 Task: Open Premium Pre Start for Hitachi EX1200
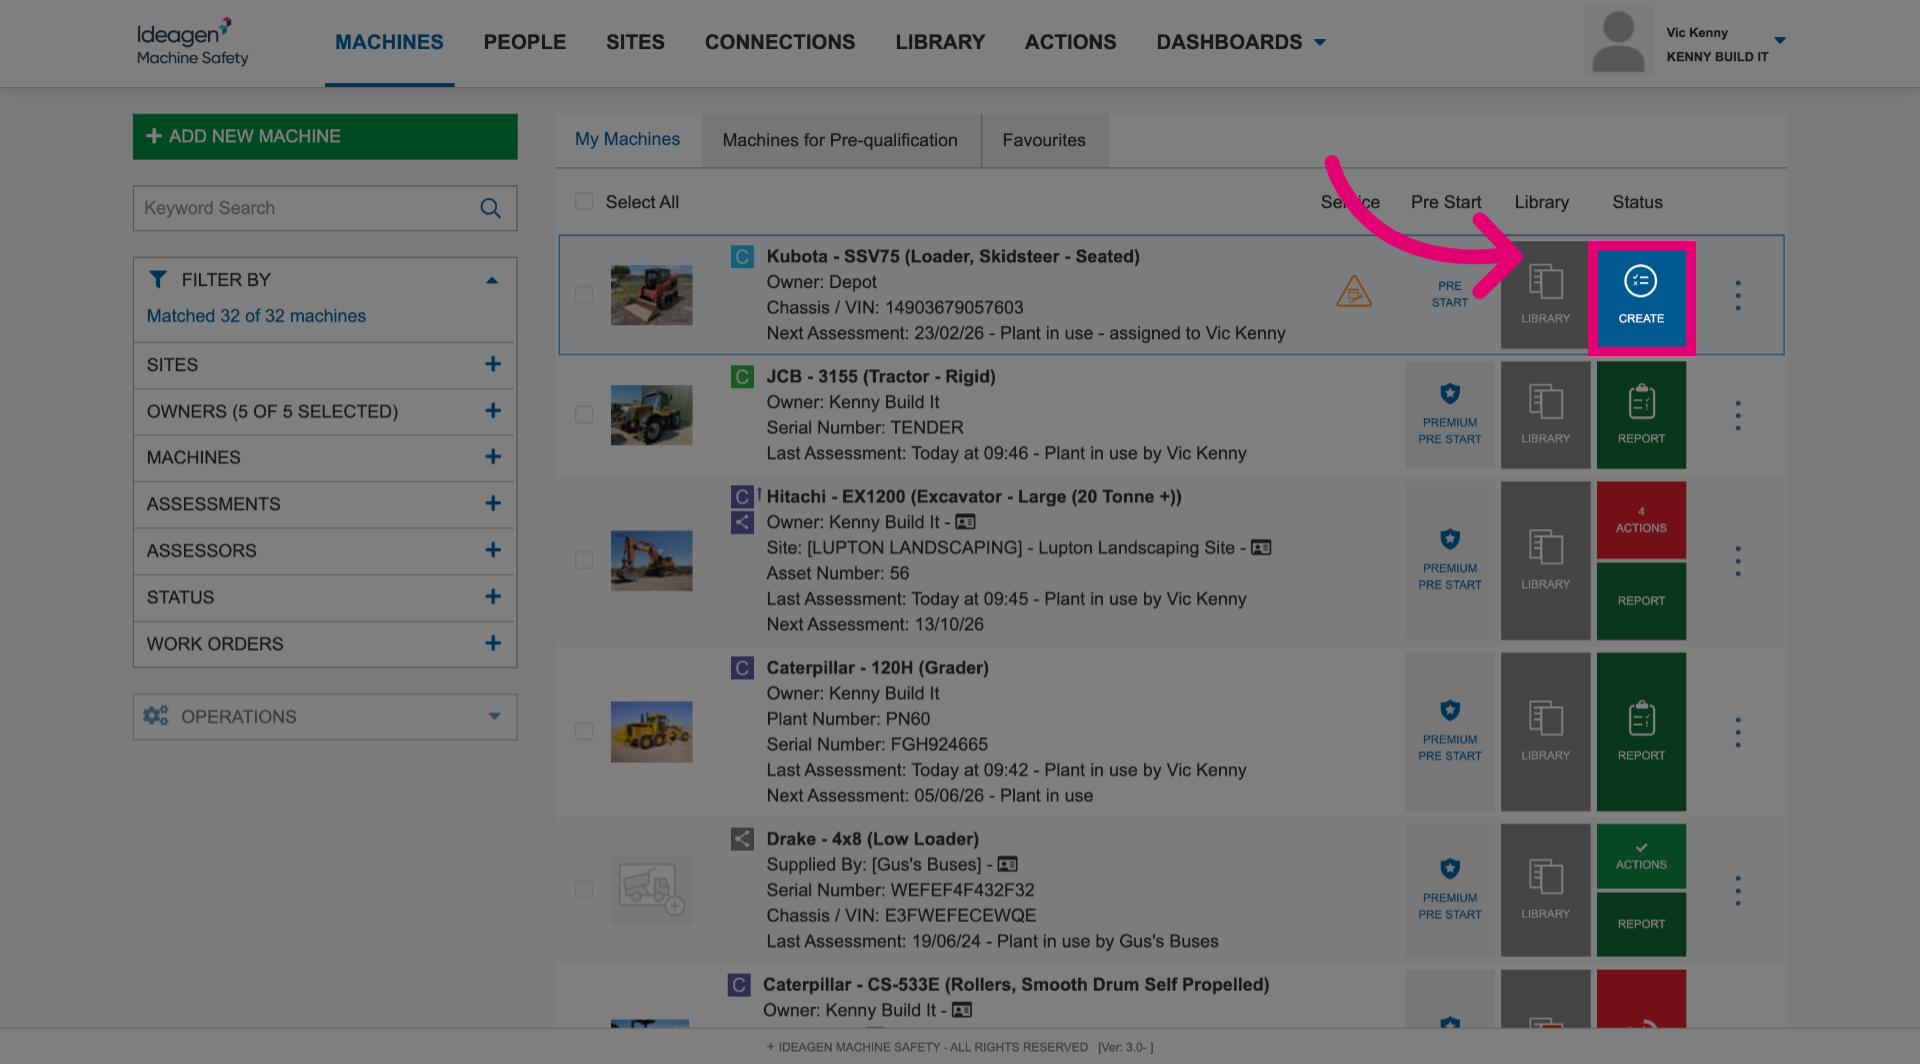1450,560
